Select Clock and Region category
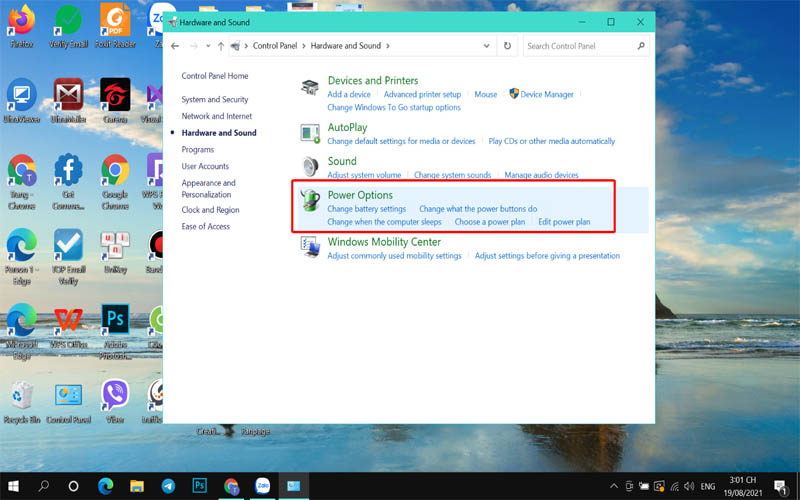 (210, 210)
